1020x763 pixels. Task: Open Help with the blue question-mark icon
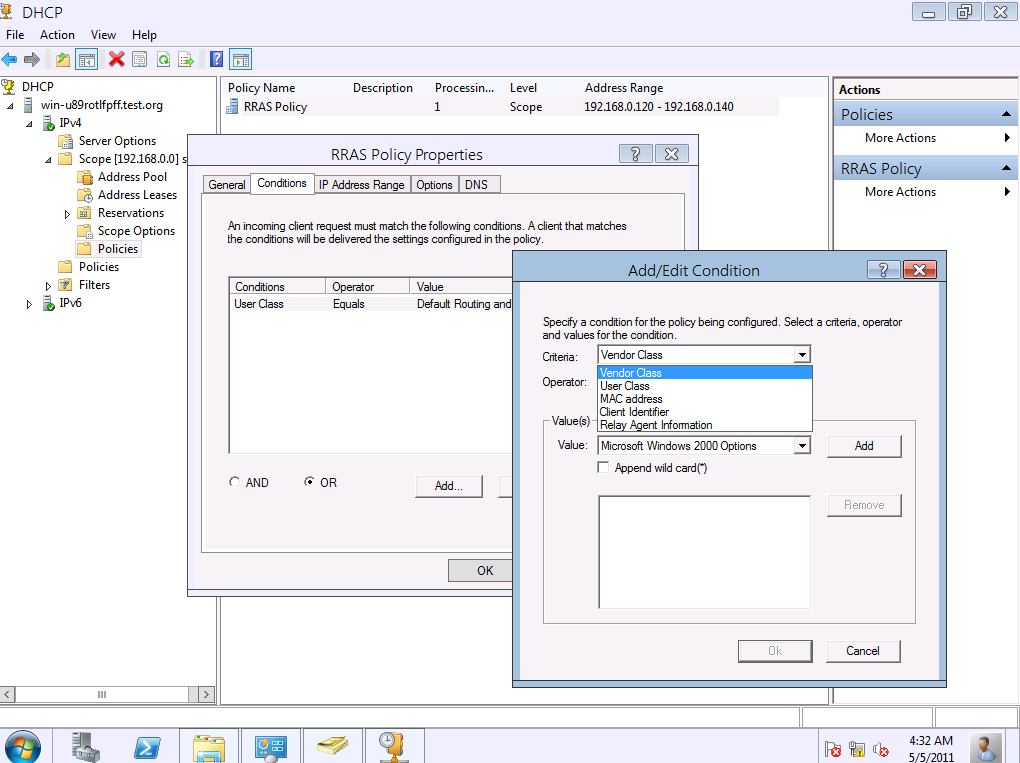point(217,60)
